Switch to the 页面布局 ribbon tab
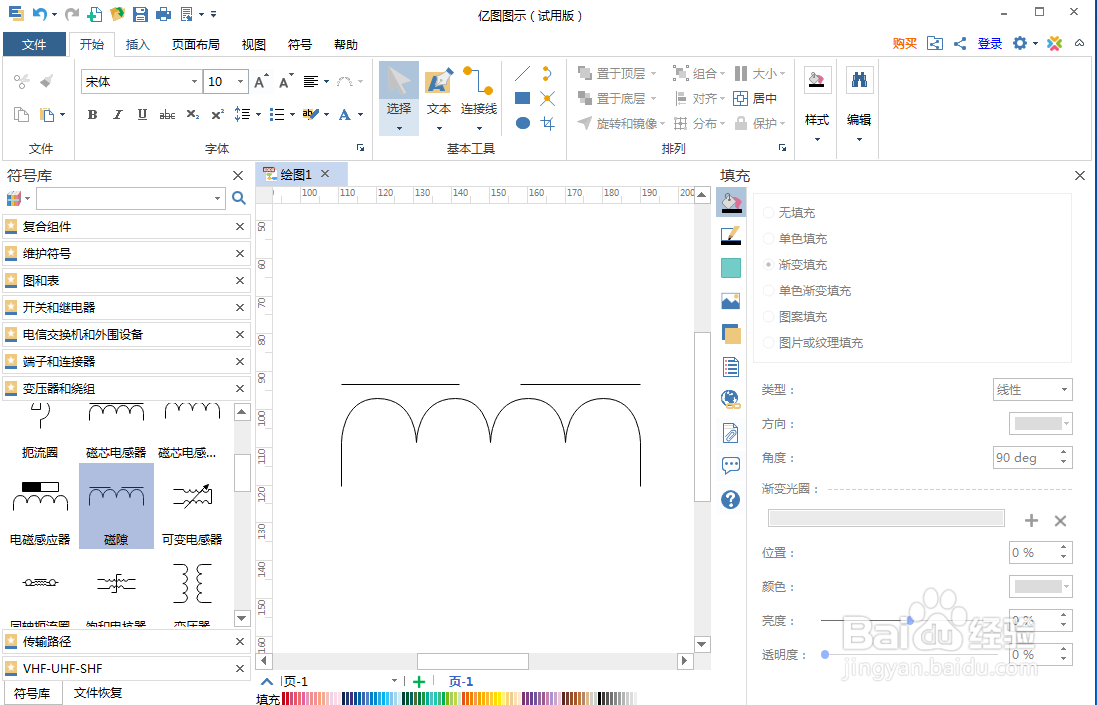1097x705 pixels. click(x=196, y=44)
